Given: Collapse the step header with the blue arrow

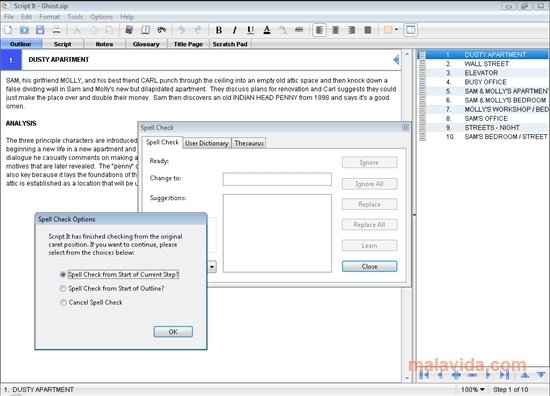Looking at the screenshot, I should (x=396, y=60).
